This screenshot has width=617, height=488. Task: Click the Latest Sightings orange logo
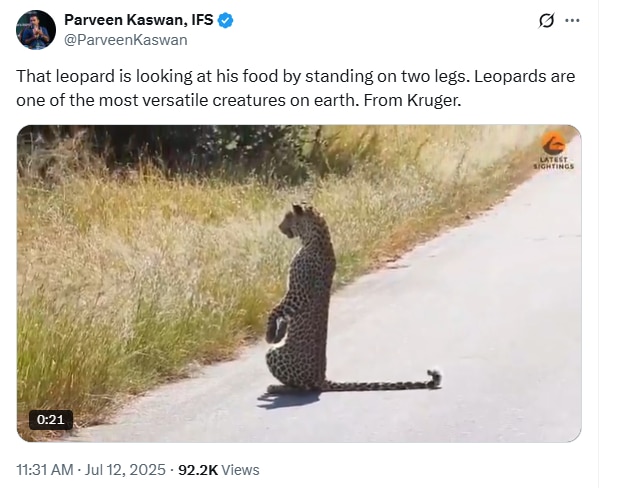click(554, 144)
